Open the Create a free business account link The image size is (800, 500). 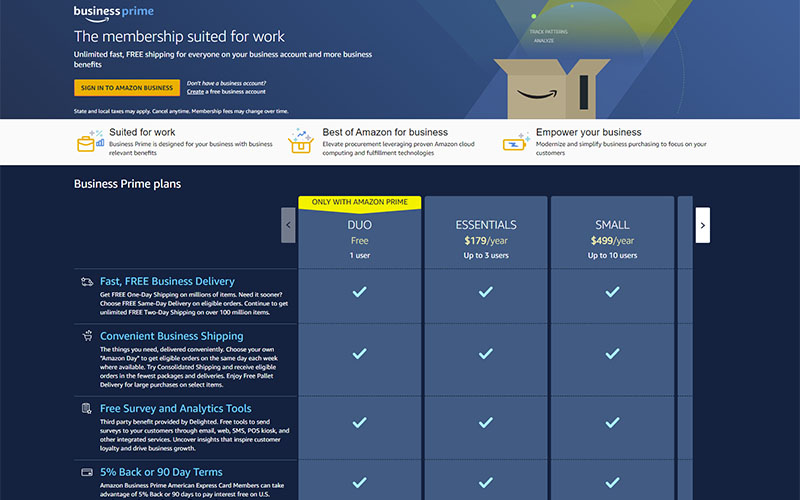point(226,92)
